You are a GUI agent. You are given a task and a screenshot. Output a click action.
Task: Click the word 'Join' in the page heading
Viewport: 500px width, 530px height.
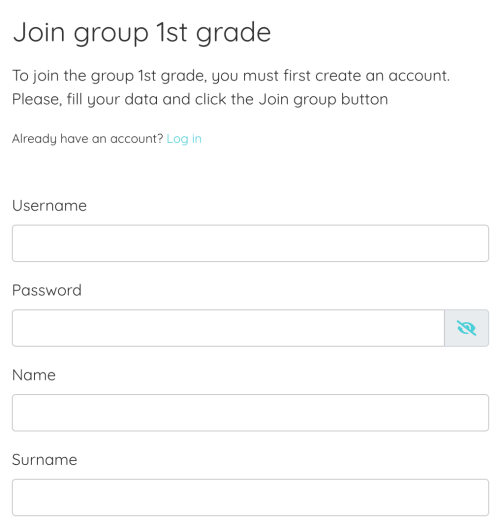39,32
